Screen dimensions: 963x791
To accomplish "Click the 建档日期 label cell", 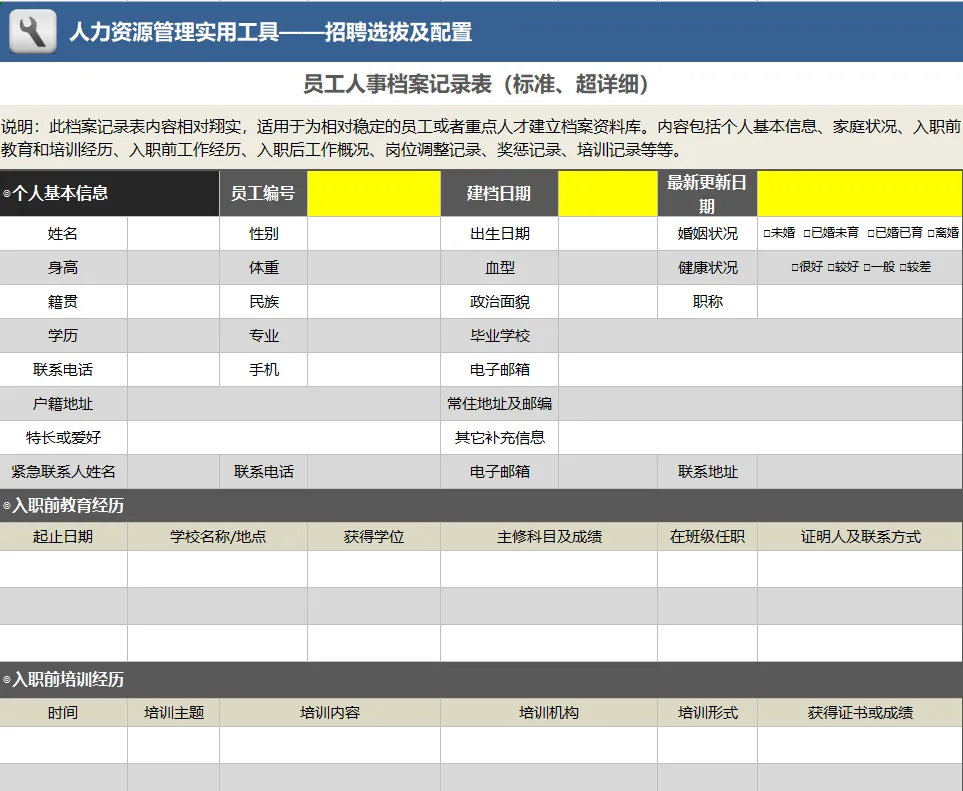I will [499, 193].
